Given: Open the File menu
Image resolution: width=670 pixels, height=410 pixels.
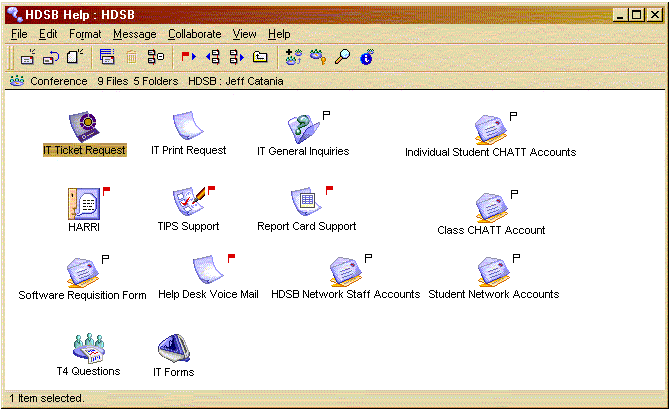Looking at the screenshot, I should [19, 34].
